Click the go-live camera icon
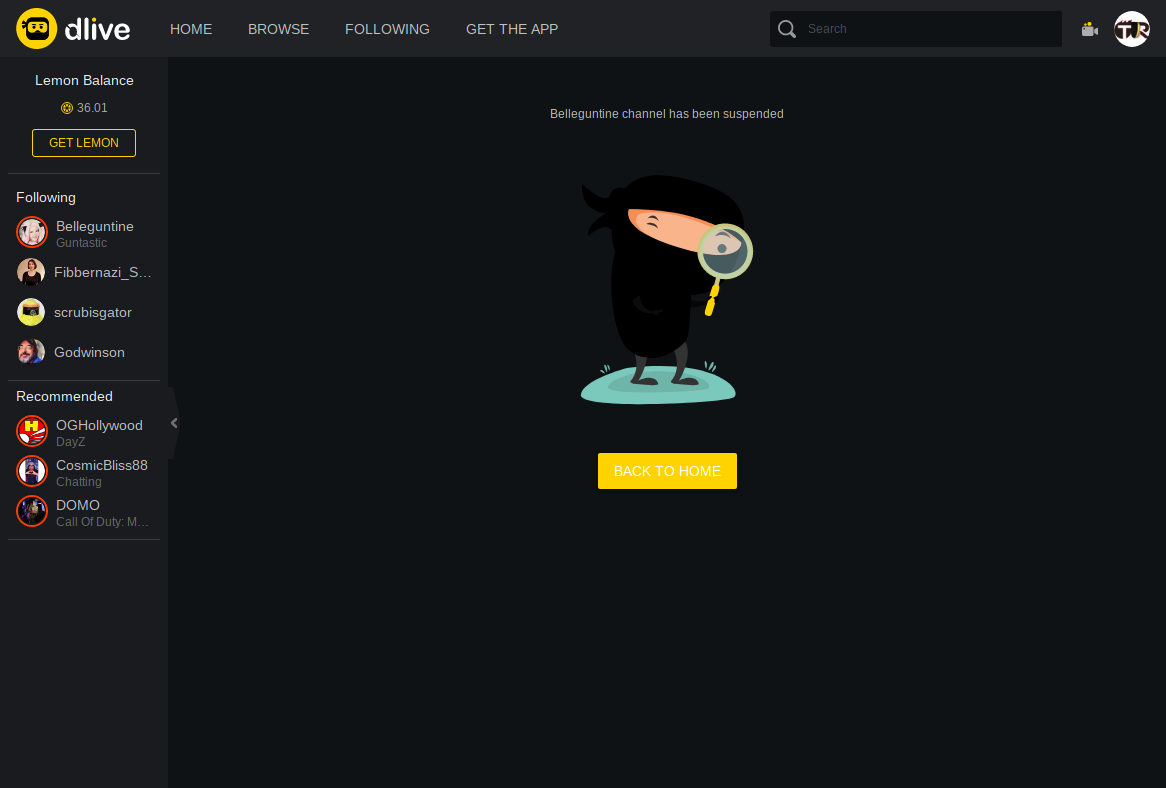The width and height of the screenshot is (1166, 788). click(1089, 29)
